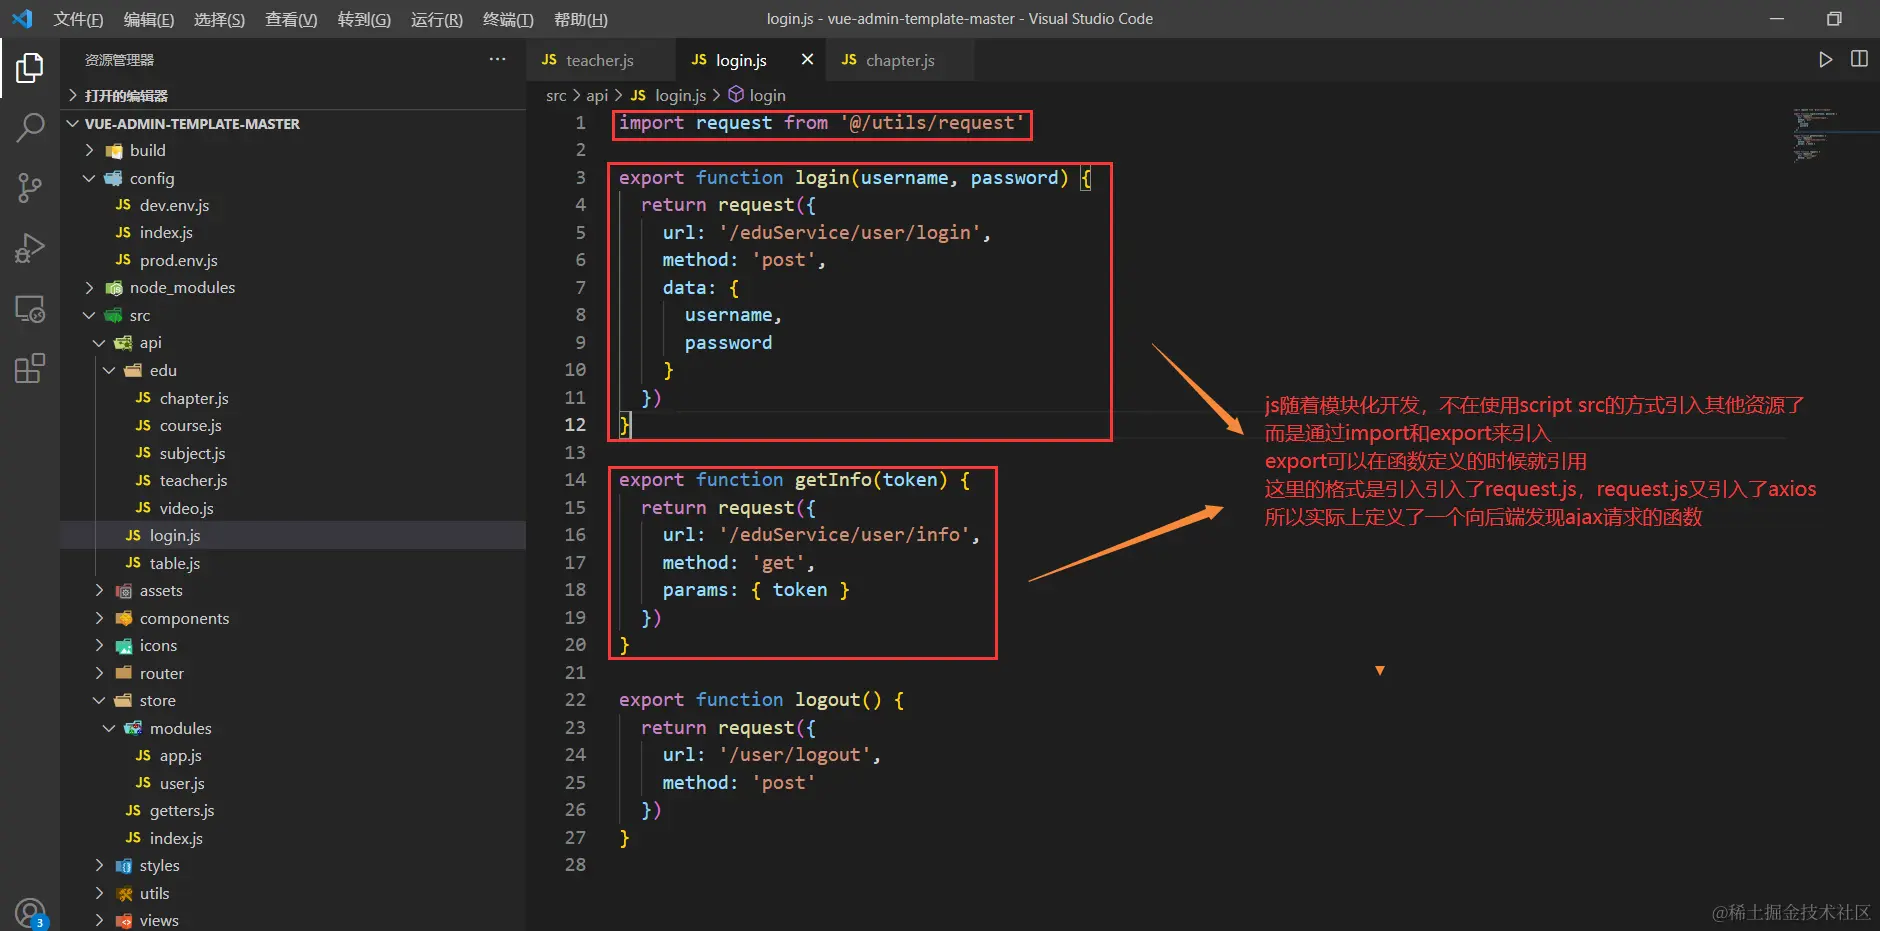1880x931 pixels.
Task: Collapse the config folder
Action: [293, 178]
